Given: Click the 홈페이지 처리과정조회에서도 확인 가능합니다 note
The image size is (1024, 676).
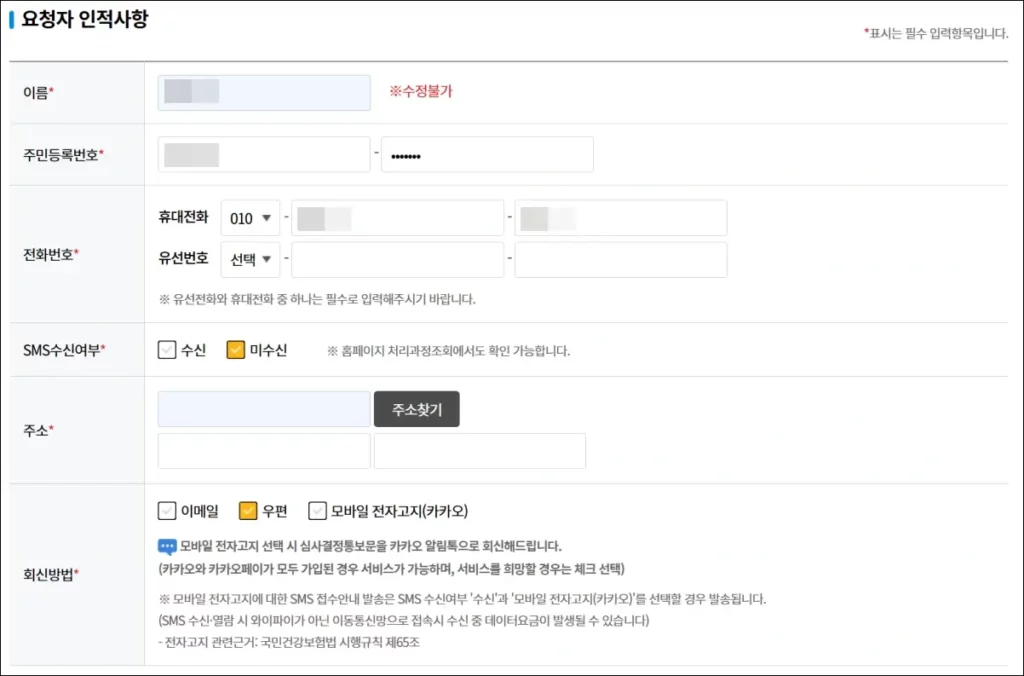Looking at the screenshot, I should [448, 351].
